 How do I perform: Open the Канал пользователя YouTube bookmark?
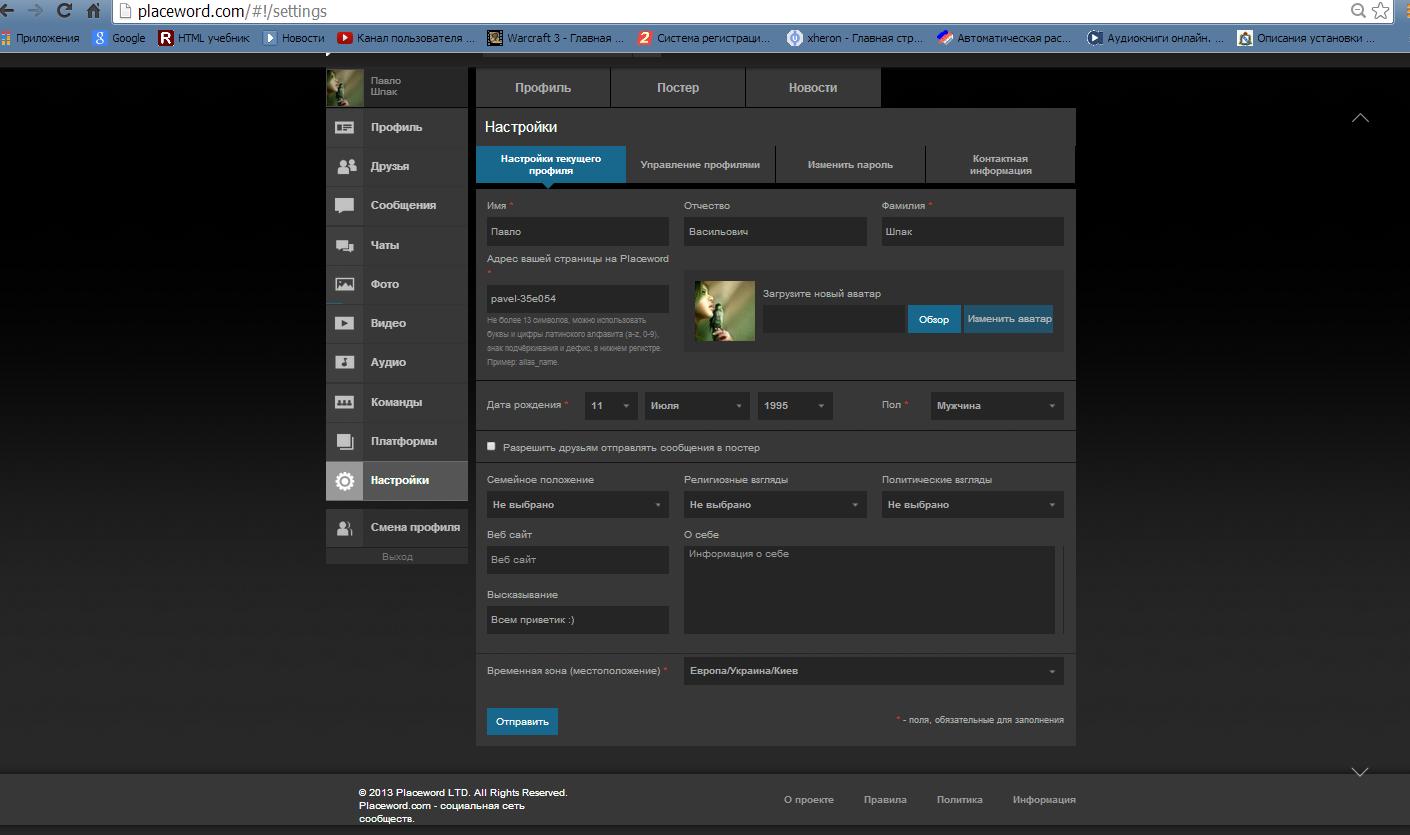pyautogui.click(x=406, y=38)
